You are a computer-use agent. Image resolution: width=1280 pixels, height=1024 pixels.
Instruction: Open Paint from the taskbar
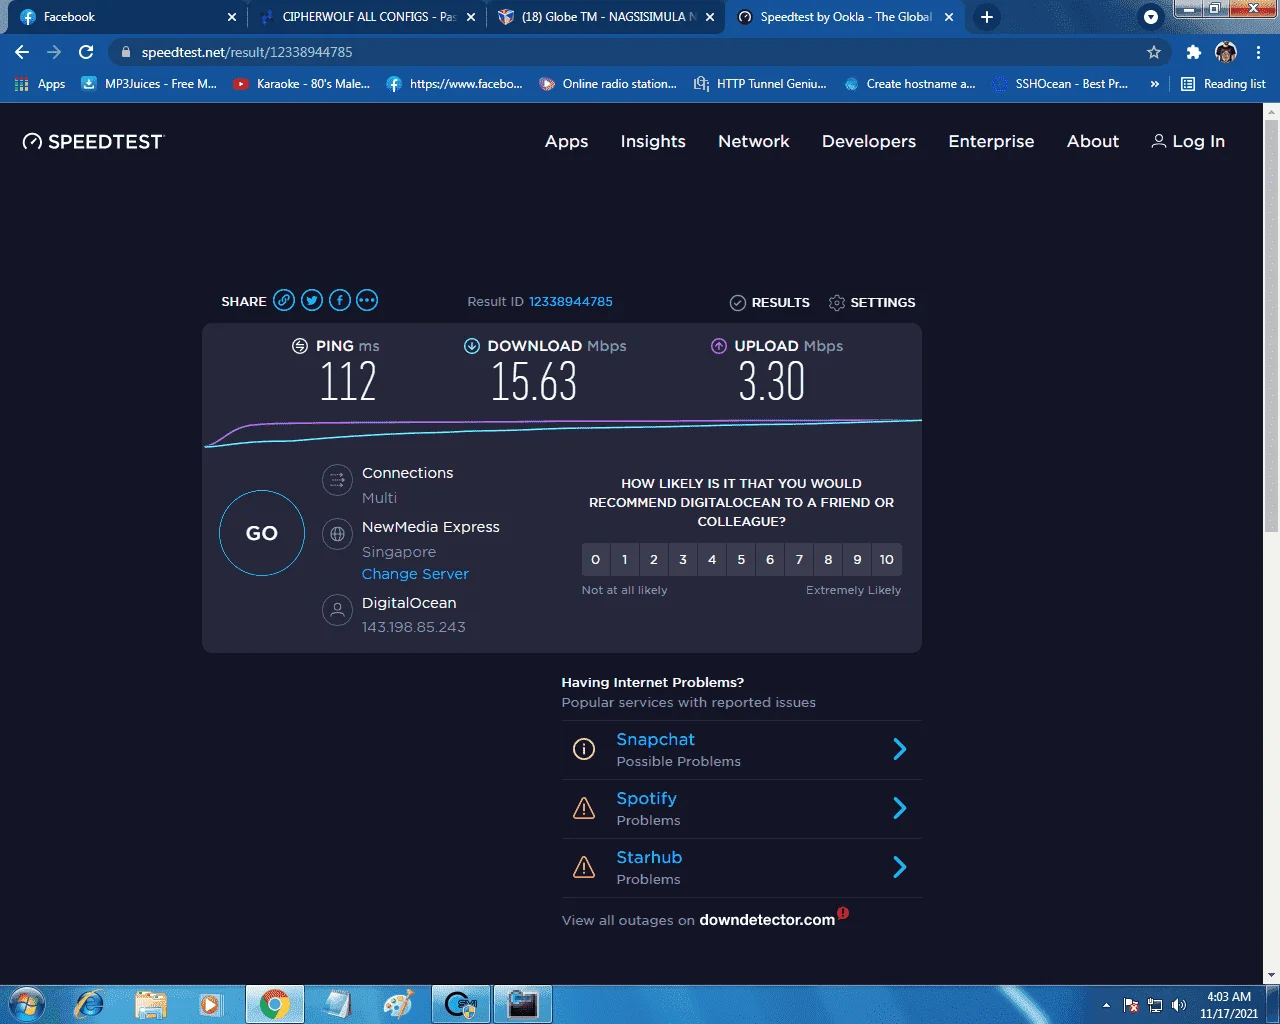(x=397, y=1004)
